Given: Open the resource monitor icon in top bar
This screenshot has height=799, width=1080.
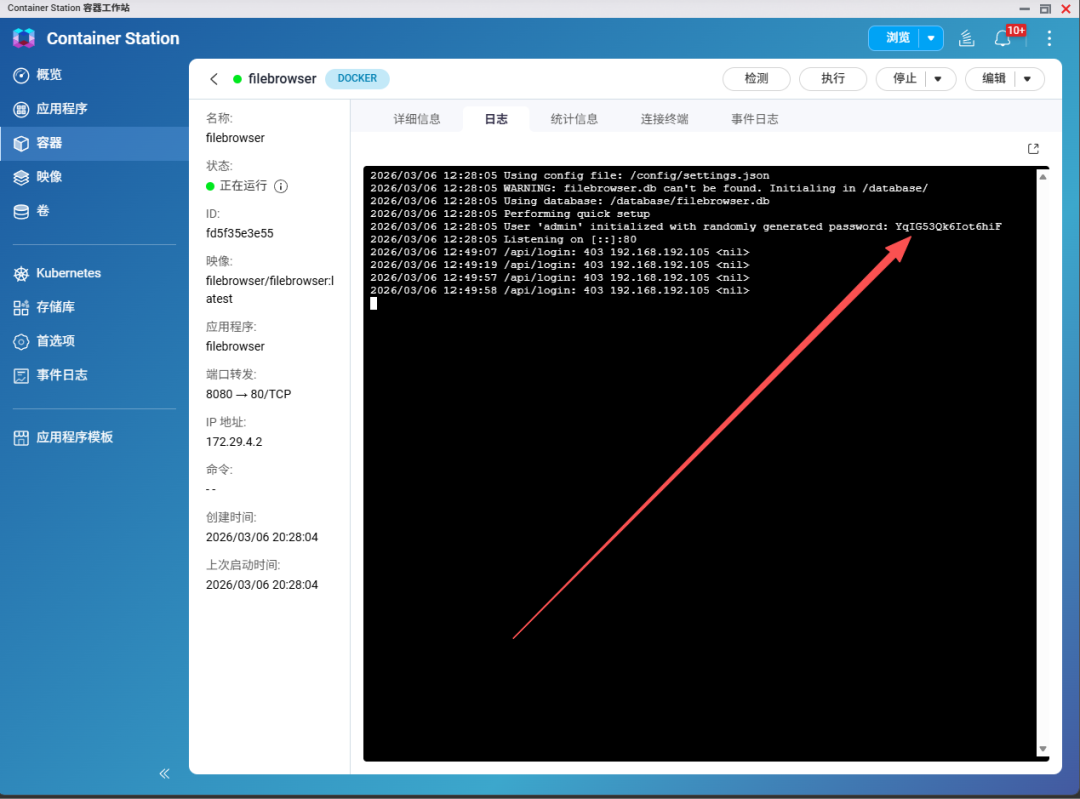Looking at the screenshot, I should pos(966,37).
